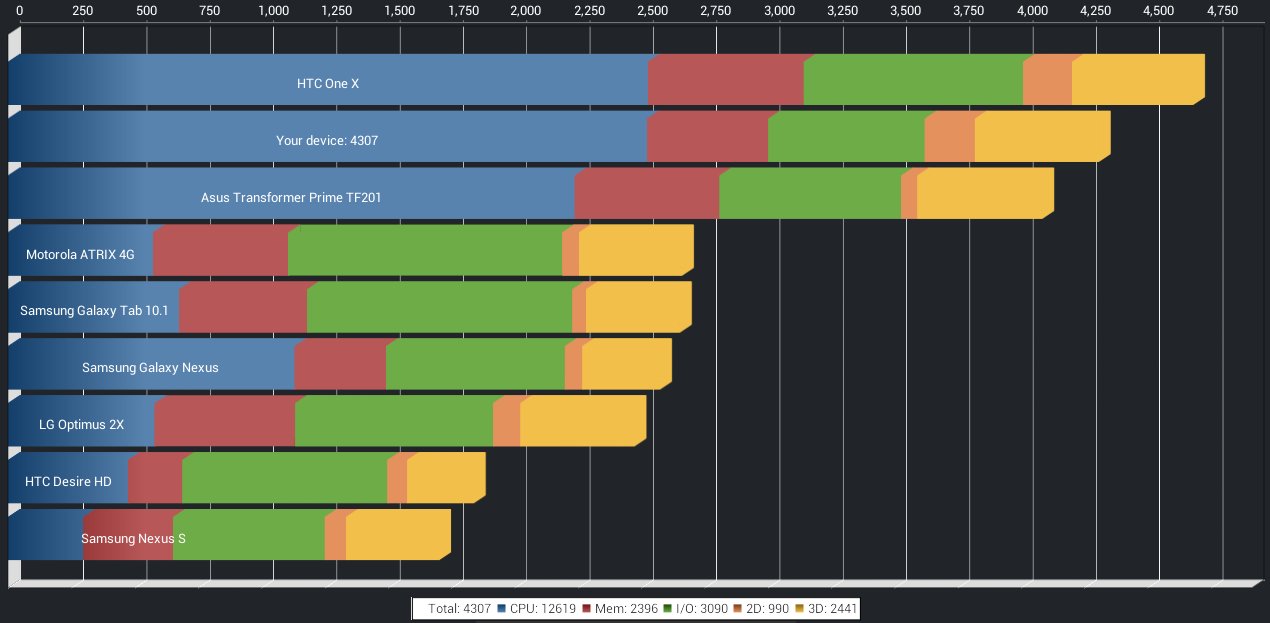Select the green segment of Samsung Galaxy Nexus bar
This screenshot has height=623, width=1270.
(475, 365)
